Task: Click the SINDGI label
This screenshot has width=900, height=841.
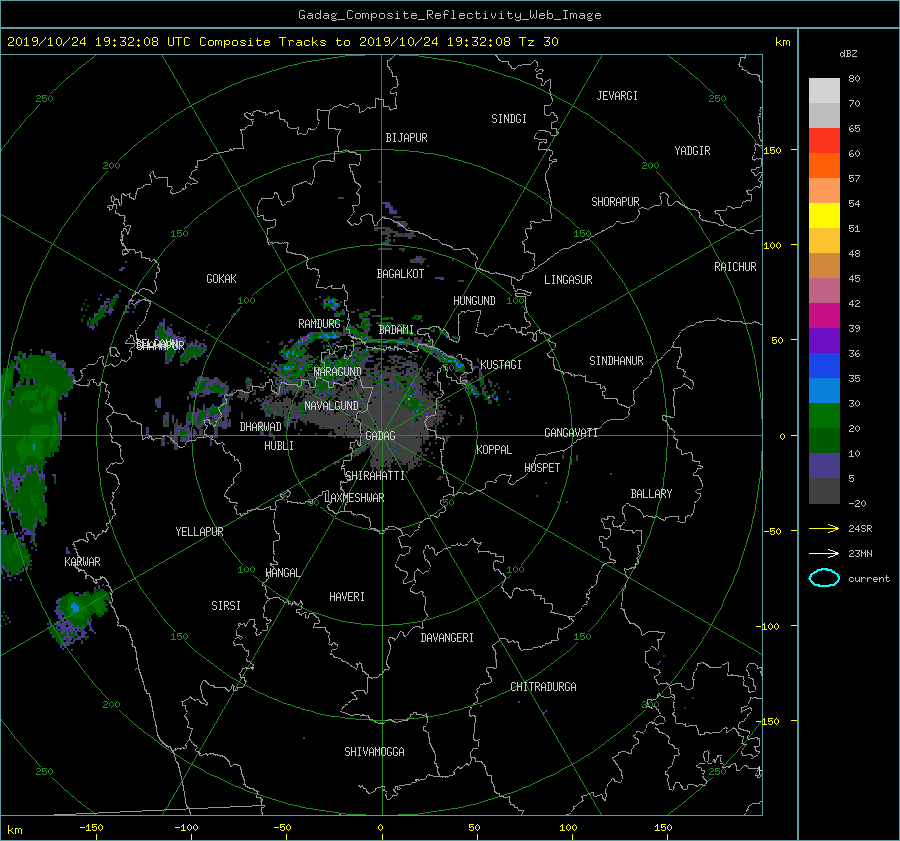Action: pyautogui.click(x=509, y=119)
